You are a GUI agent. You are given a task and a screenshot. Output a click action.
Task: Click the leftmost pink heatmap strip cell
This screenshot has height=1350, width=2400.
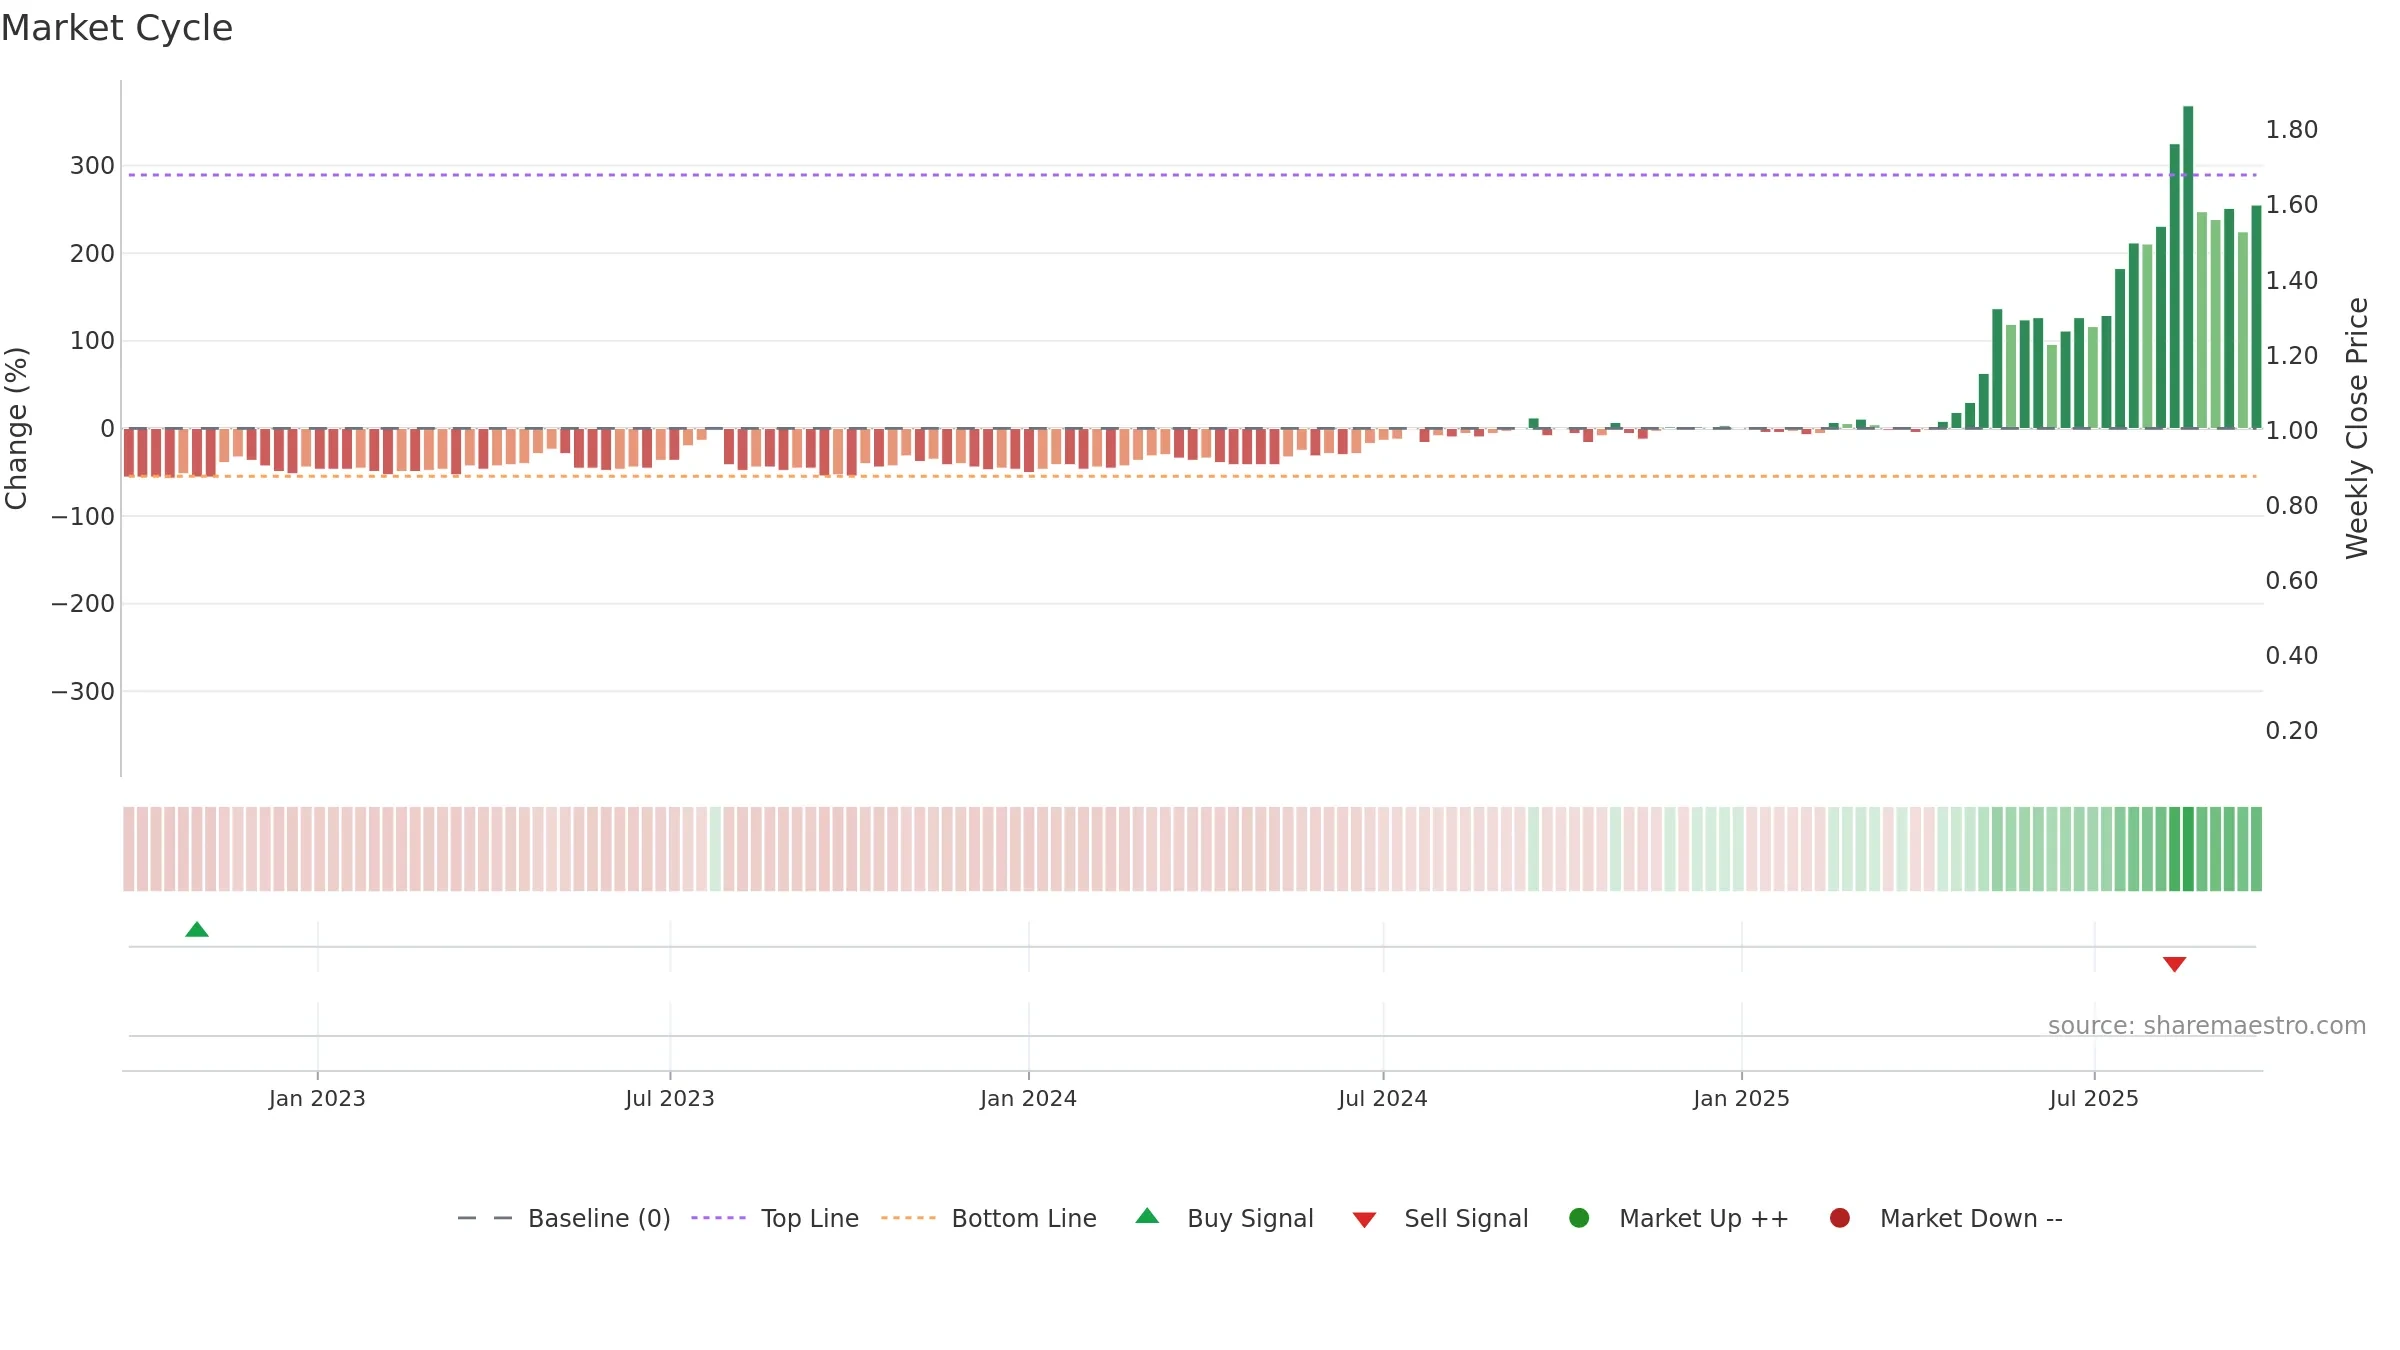click(x=129, y=849)
